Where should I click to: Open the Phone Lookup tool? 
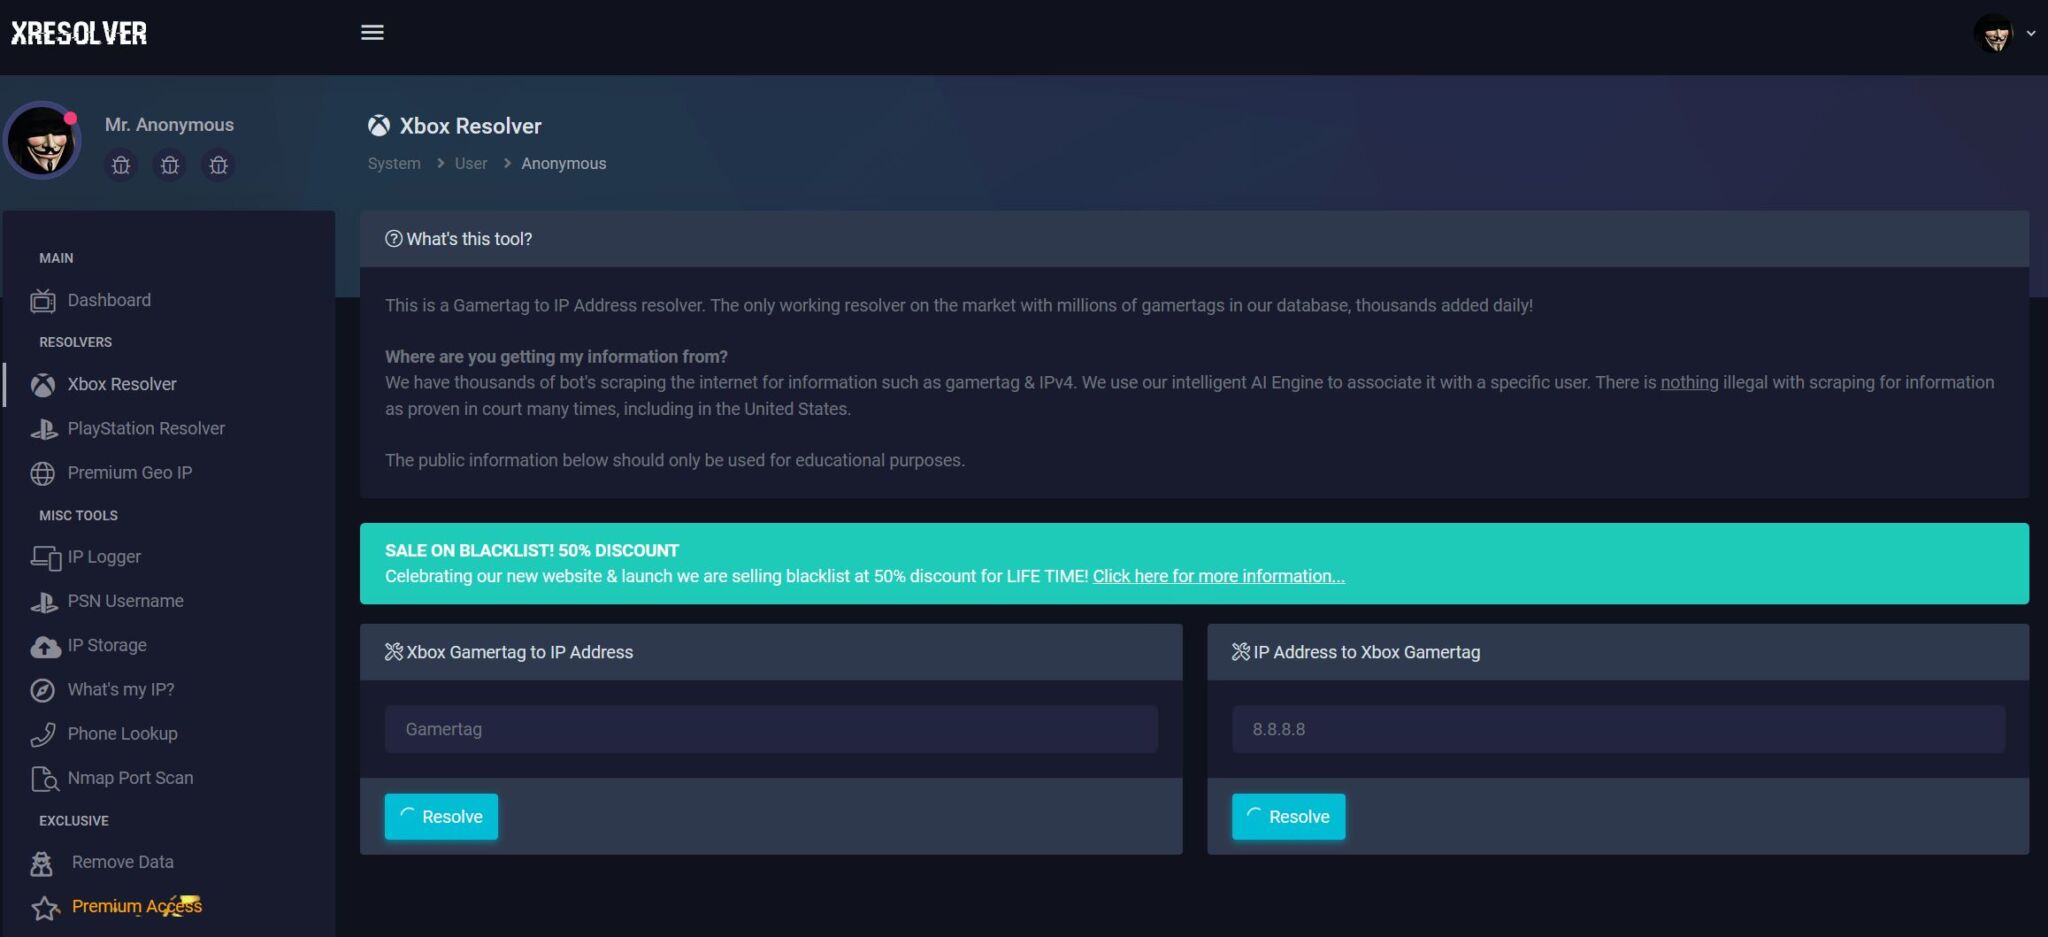[119, 733]
